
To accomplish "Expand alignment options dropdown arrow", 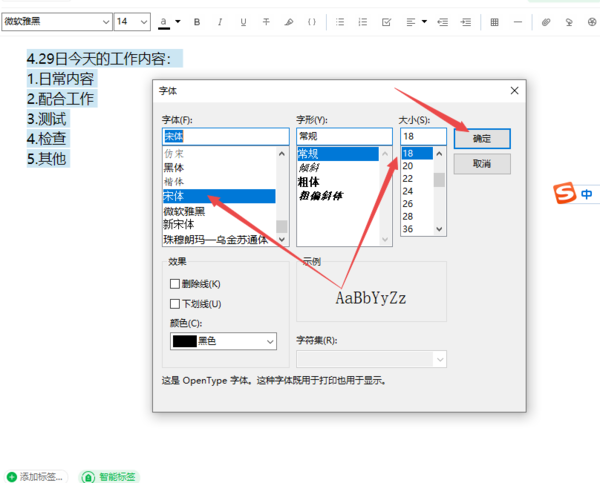I will coord(424,21).
